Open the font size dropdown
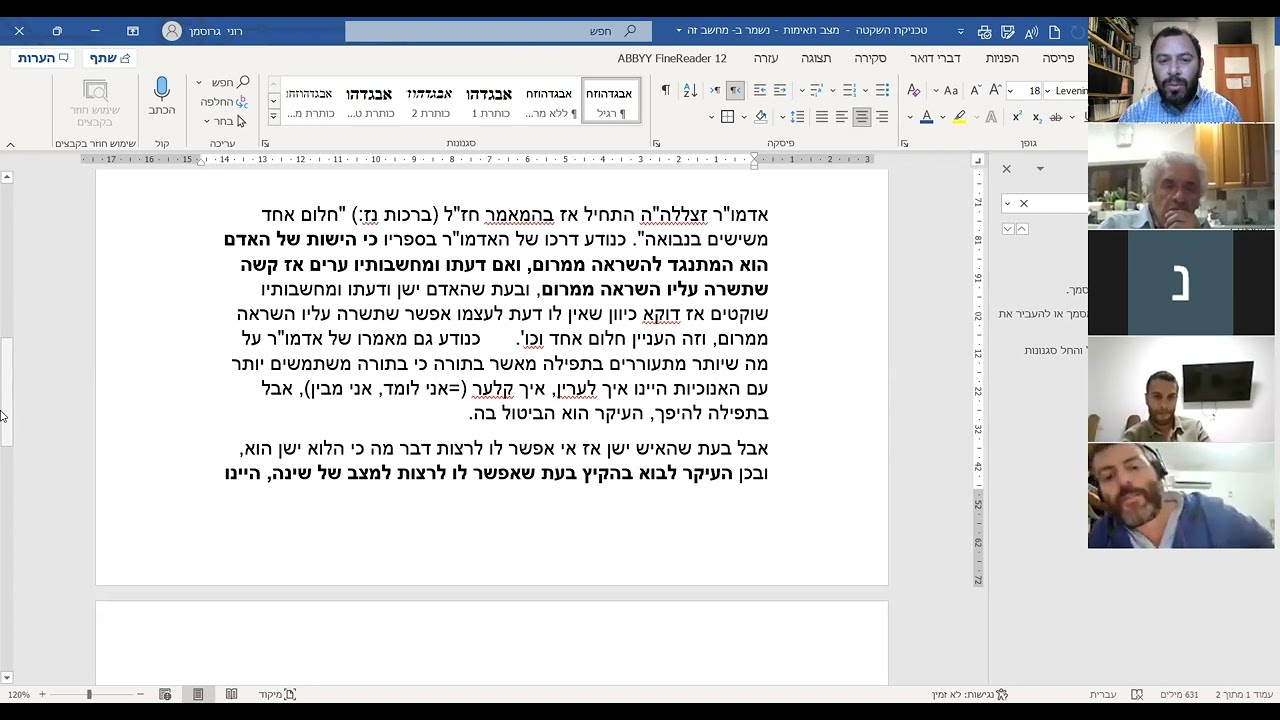This screenshot has height=720, width=1280. click(x=1008, y=91)
